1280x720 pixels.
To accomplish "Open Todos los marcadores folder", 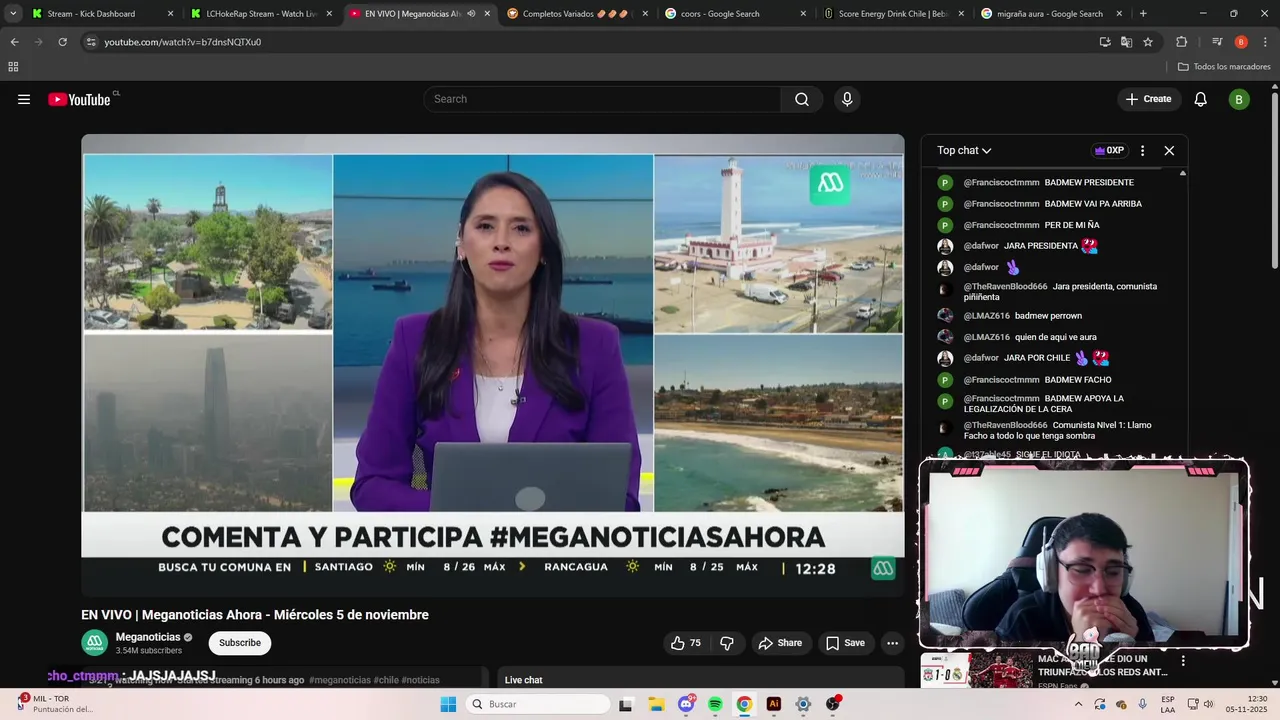I will tap(1224, 67).
